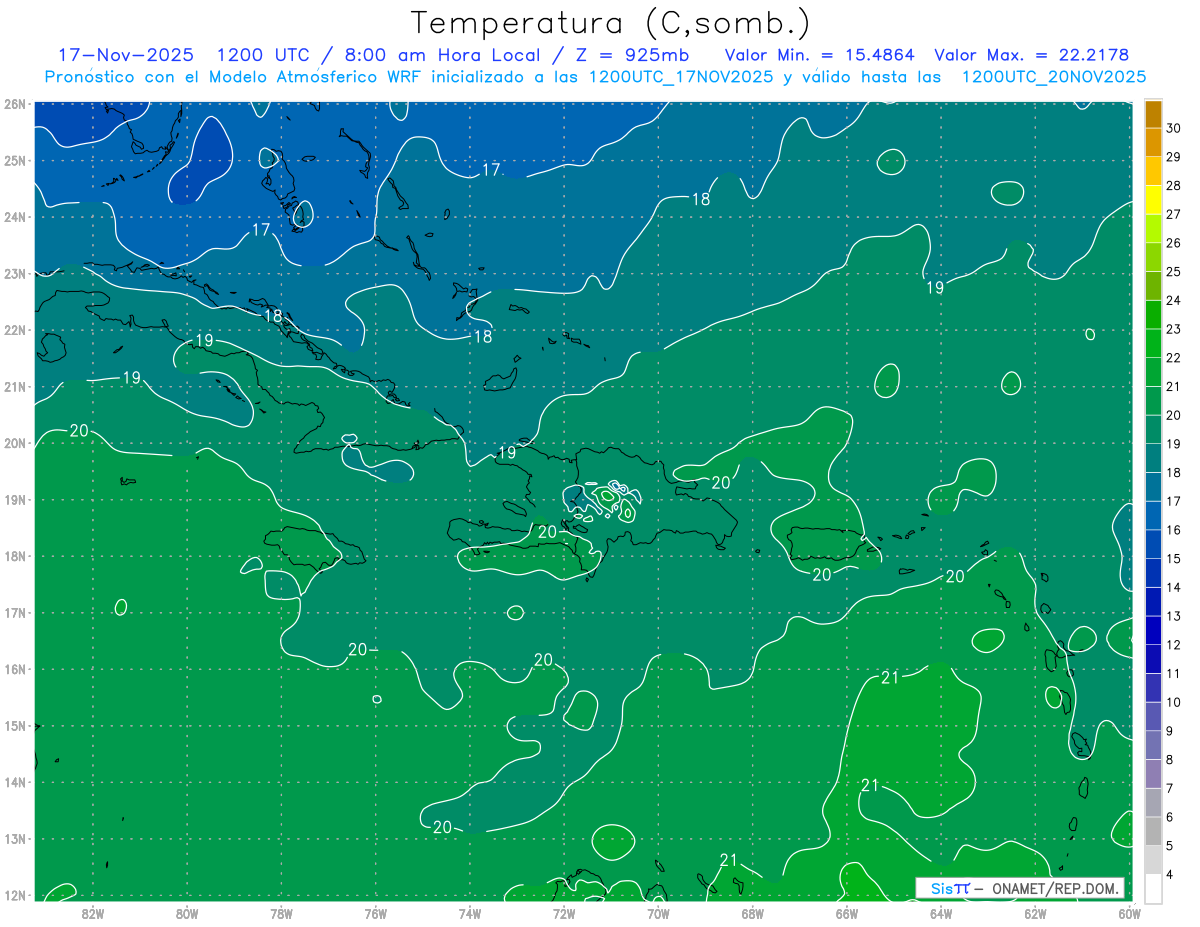Click the Valor Min. = 15.4864 readout

pos(823,55)
